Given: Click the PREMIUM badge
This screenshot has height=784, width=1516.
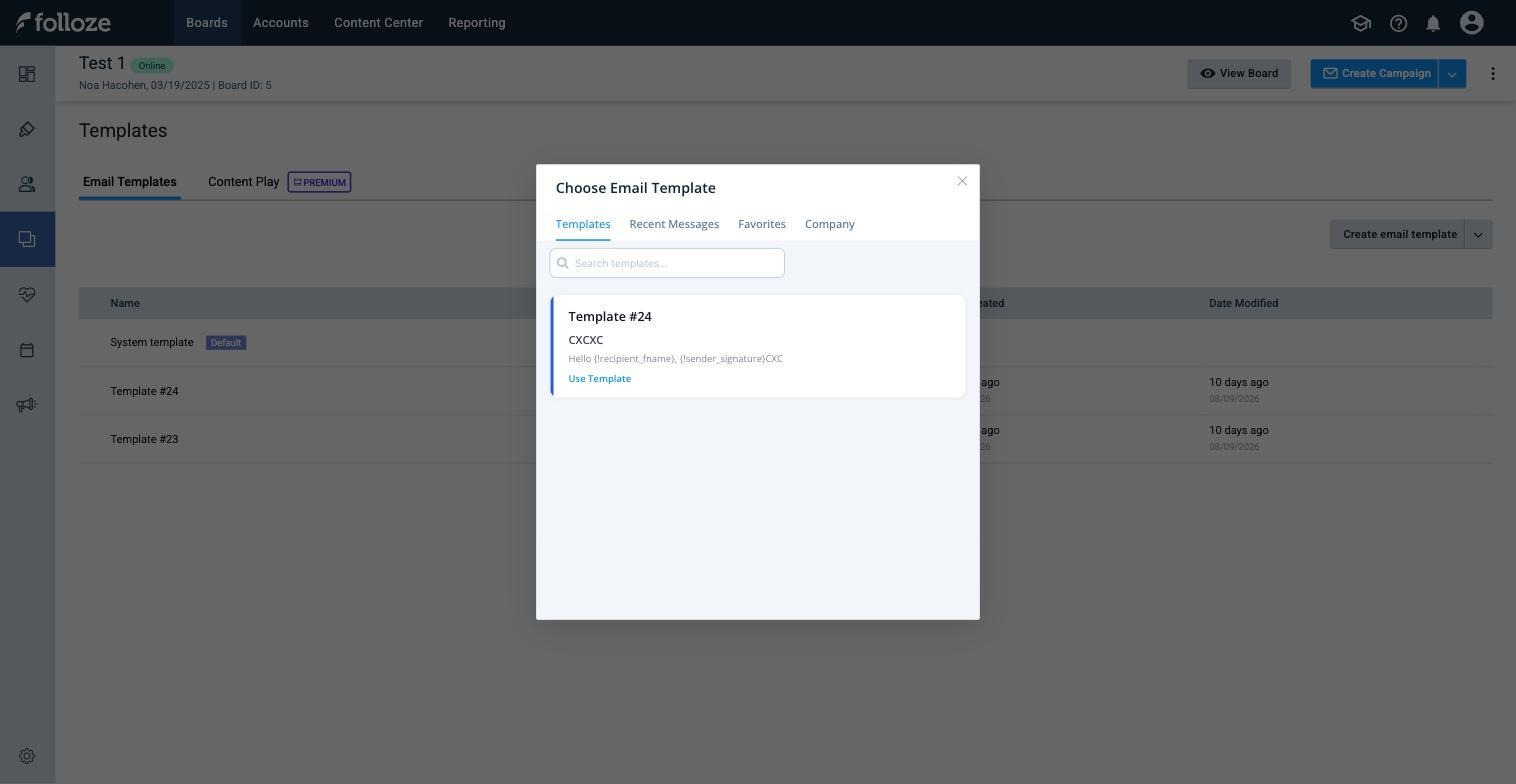Looking at the screenshot, I should 320,182.
